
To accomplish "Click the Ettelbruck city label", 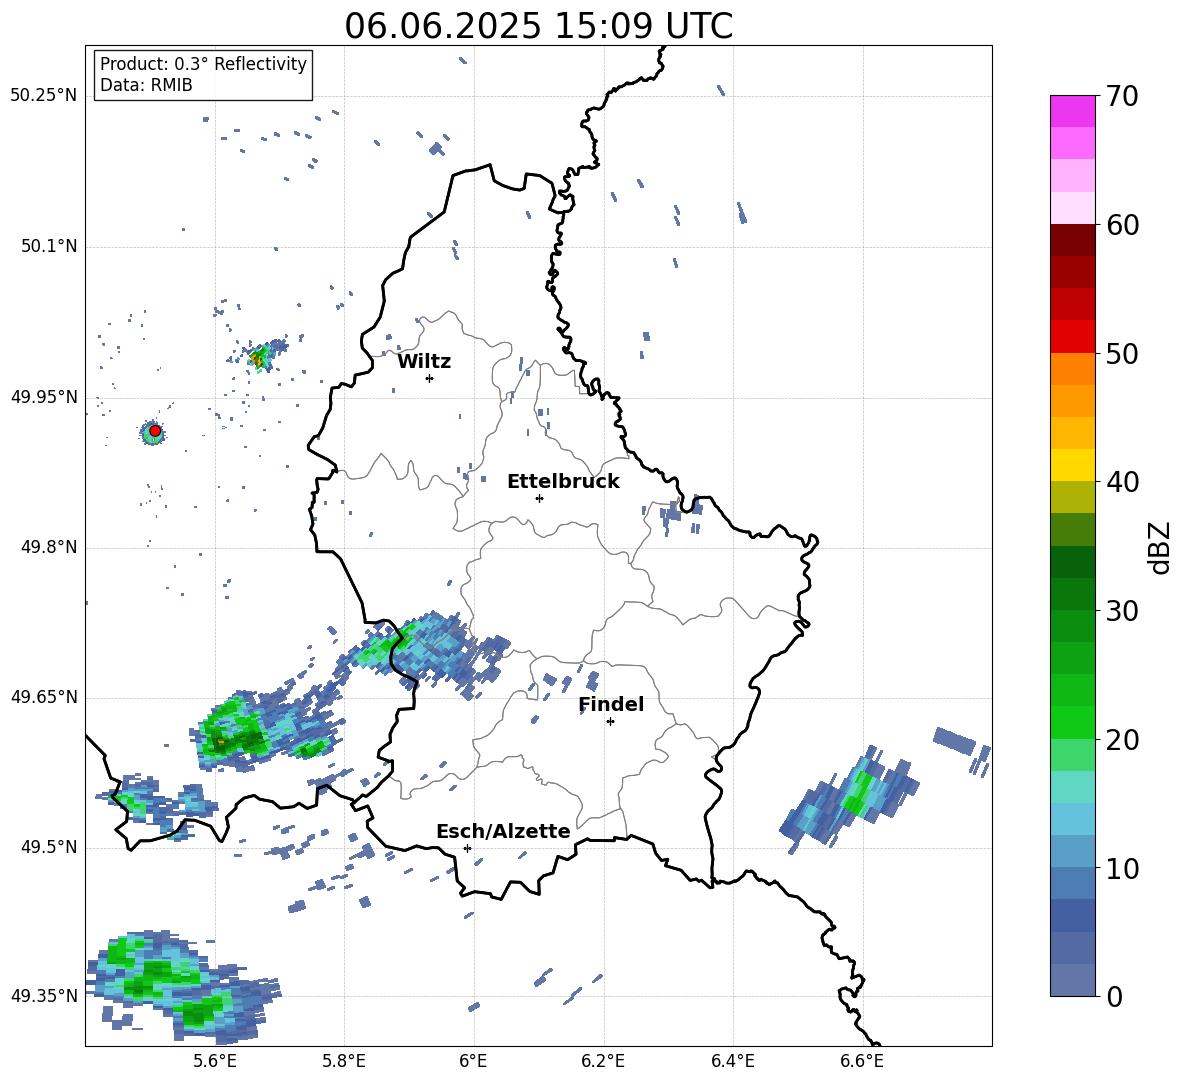I will pyautogui.click(x=563, y=482).
